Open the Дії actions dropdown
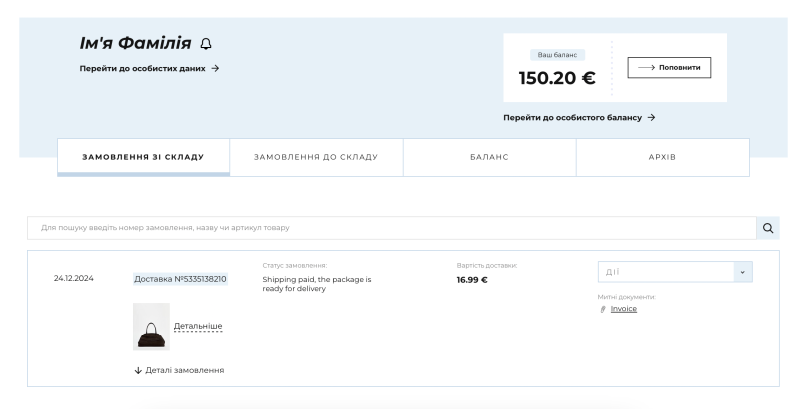This screenshot has height=409, width=800. [x=665, y=272]
